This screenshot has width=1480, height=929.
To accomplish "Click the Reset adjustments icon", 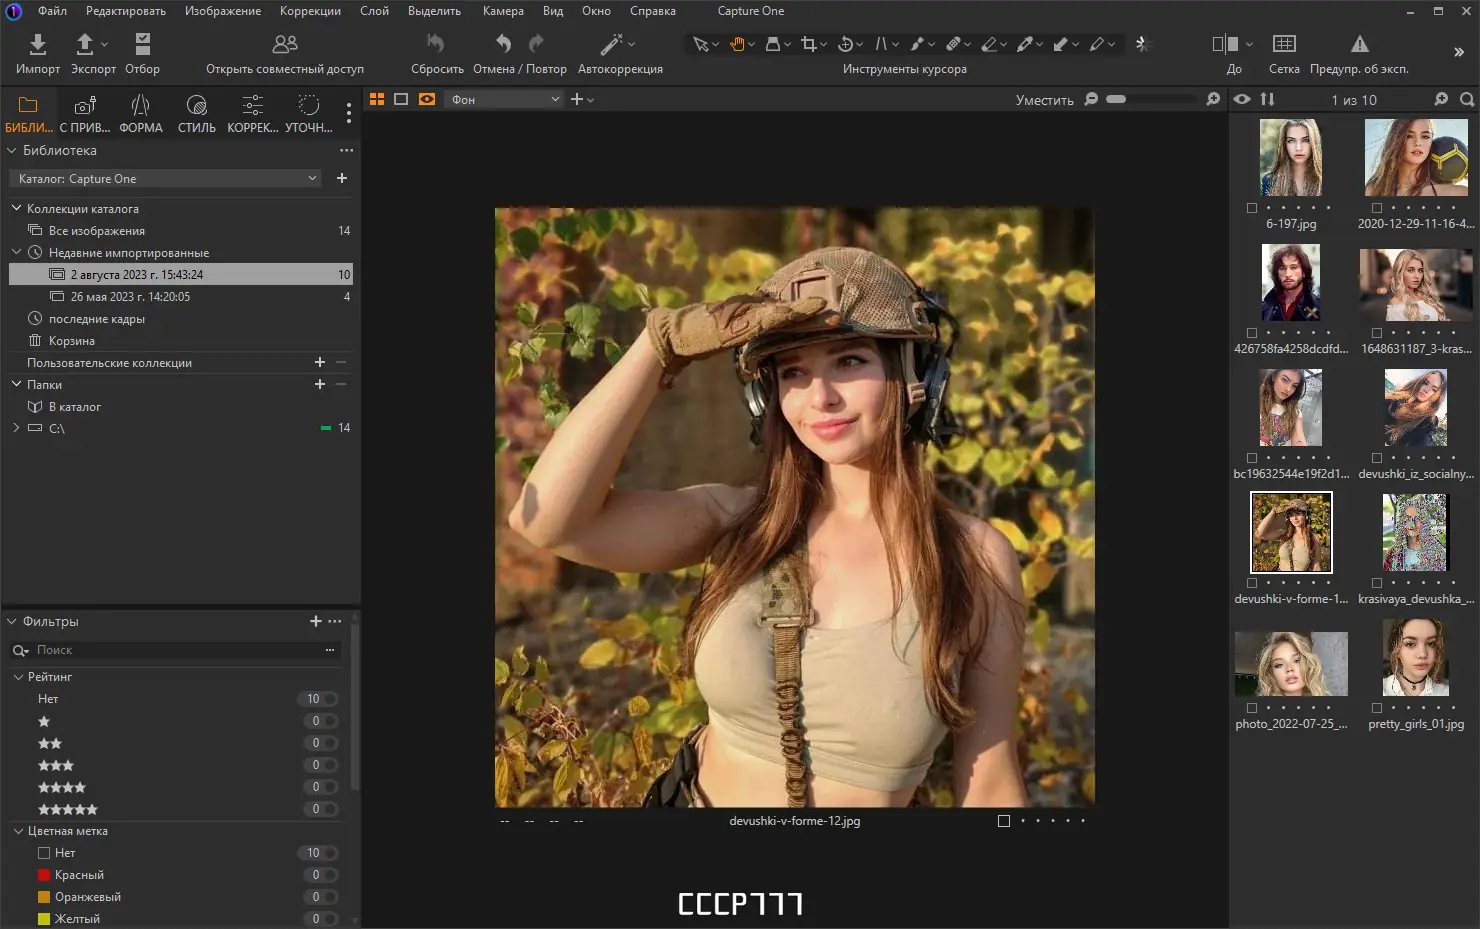I will (436, 44).
